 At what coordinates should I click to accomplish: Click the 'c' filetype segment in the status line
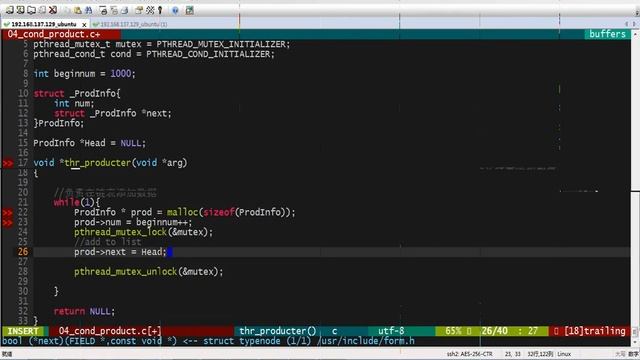pos(334,331)
